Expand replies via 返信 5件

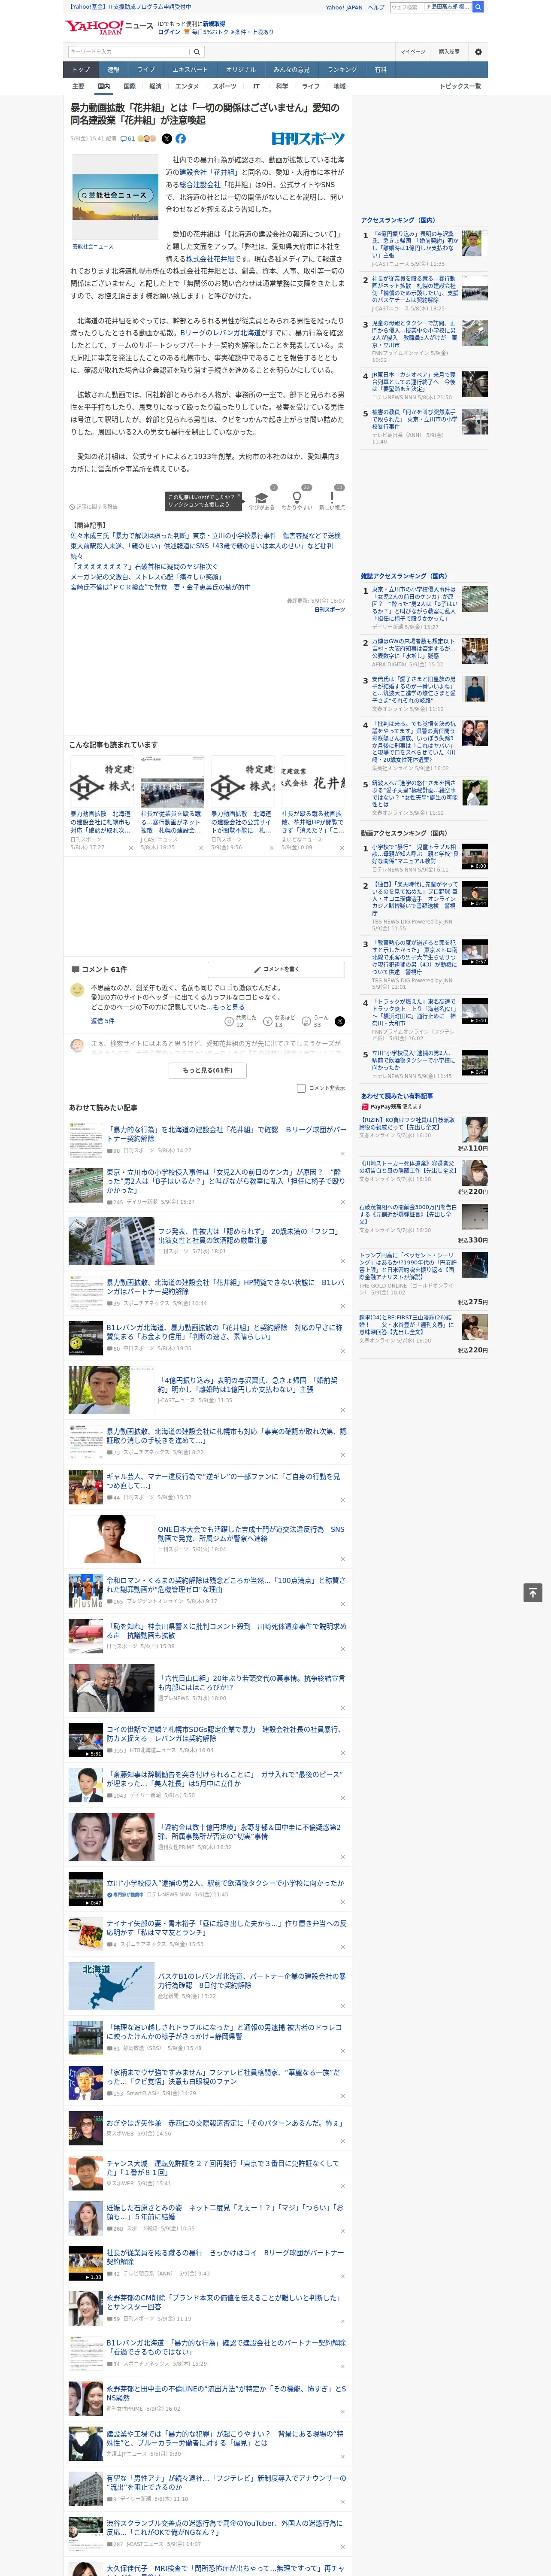pos(102,1021)
